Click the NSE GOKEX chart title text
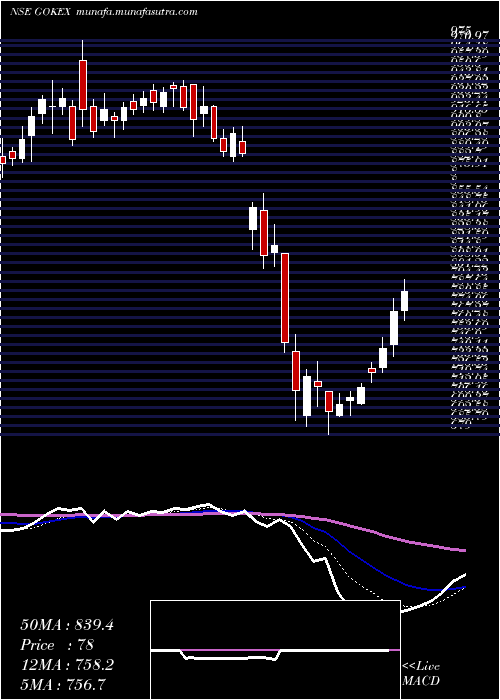Viewport: 500px width, 700px height. pos(40,12)
